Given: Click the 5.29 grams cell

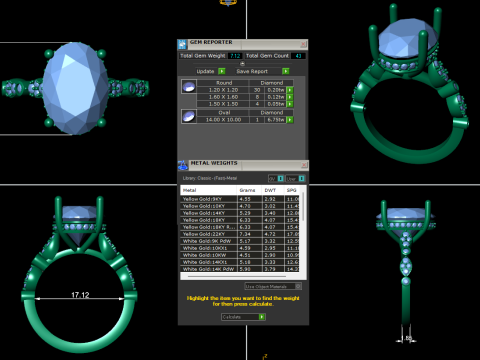Looking at the screenshot, I should pos(250,213).
